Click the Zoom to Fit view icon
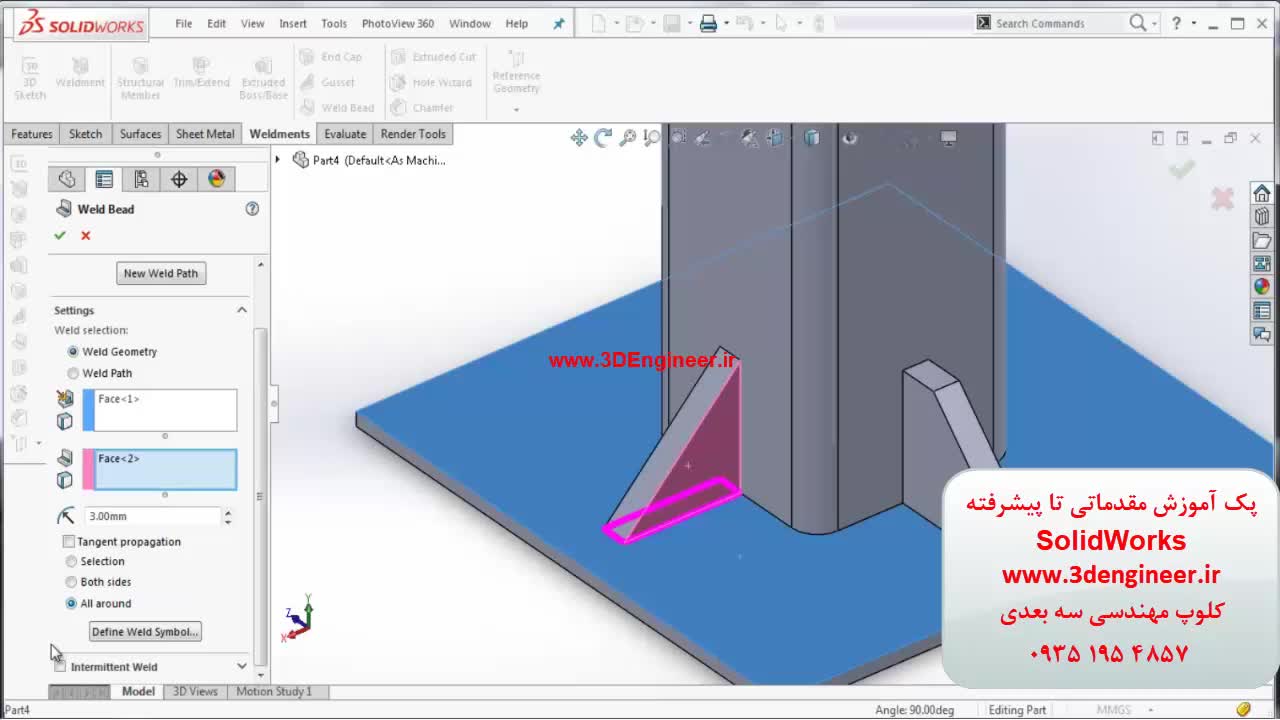The height and width of the screenshot is (720, 1280). coord(579,139)
